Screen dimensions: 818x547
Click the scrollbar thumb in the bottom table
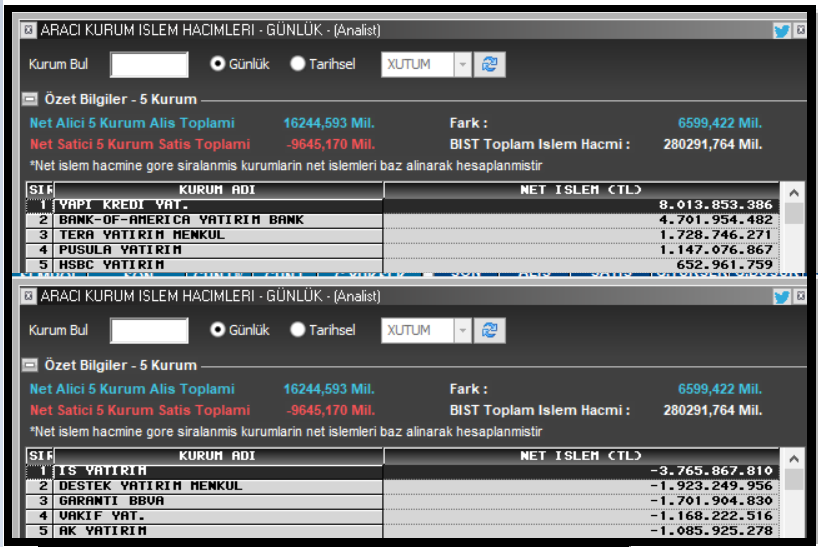point(793,479)
